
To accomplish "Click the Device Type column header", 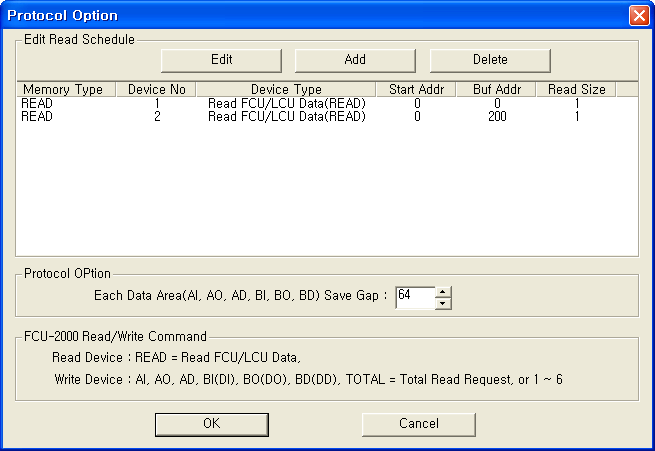I will pos(286,90).
